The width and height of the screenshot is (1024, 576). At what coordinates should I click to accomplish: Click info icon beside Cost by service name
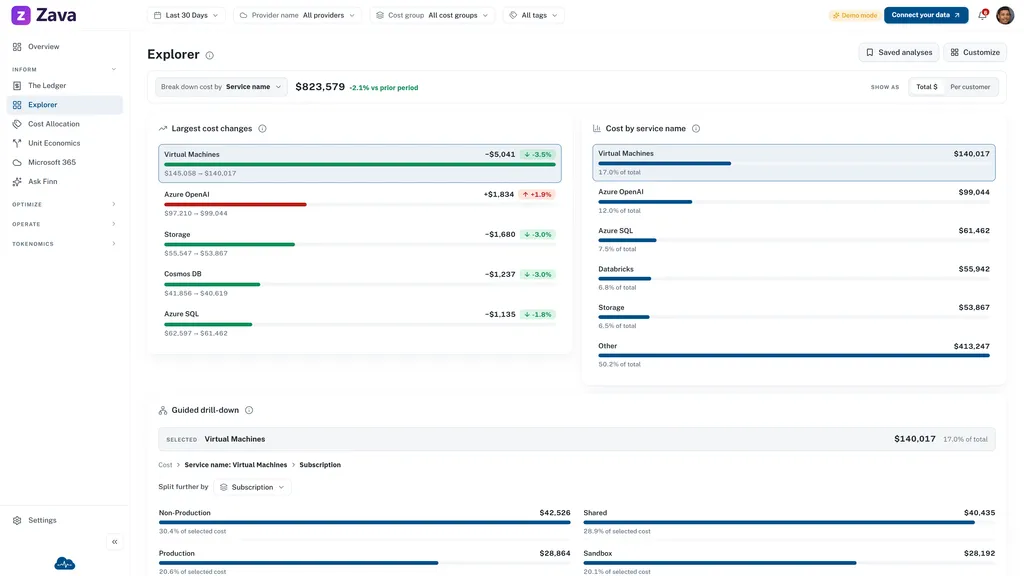696,129
